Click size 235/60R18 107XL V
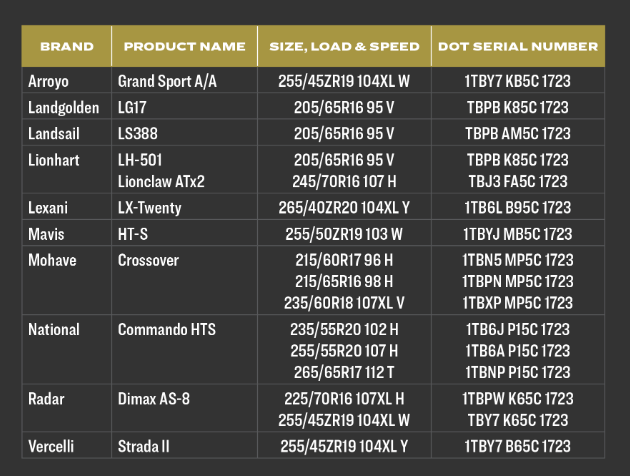This screenshot has width=630, height=476. point(337,303)
